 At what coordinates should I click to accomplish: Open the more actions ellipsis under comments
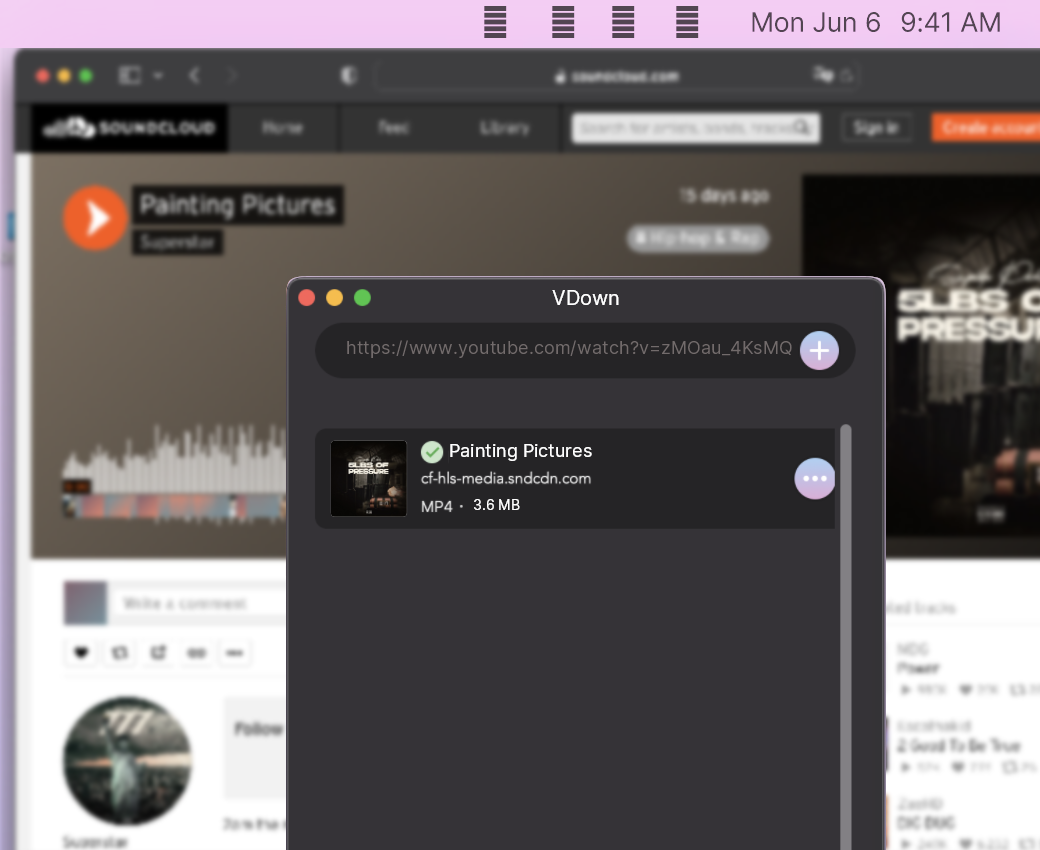(x=235, y=653)
